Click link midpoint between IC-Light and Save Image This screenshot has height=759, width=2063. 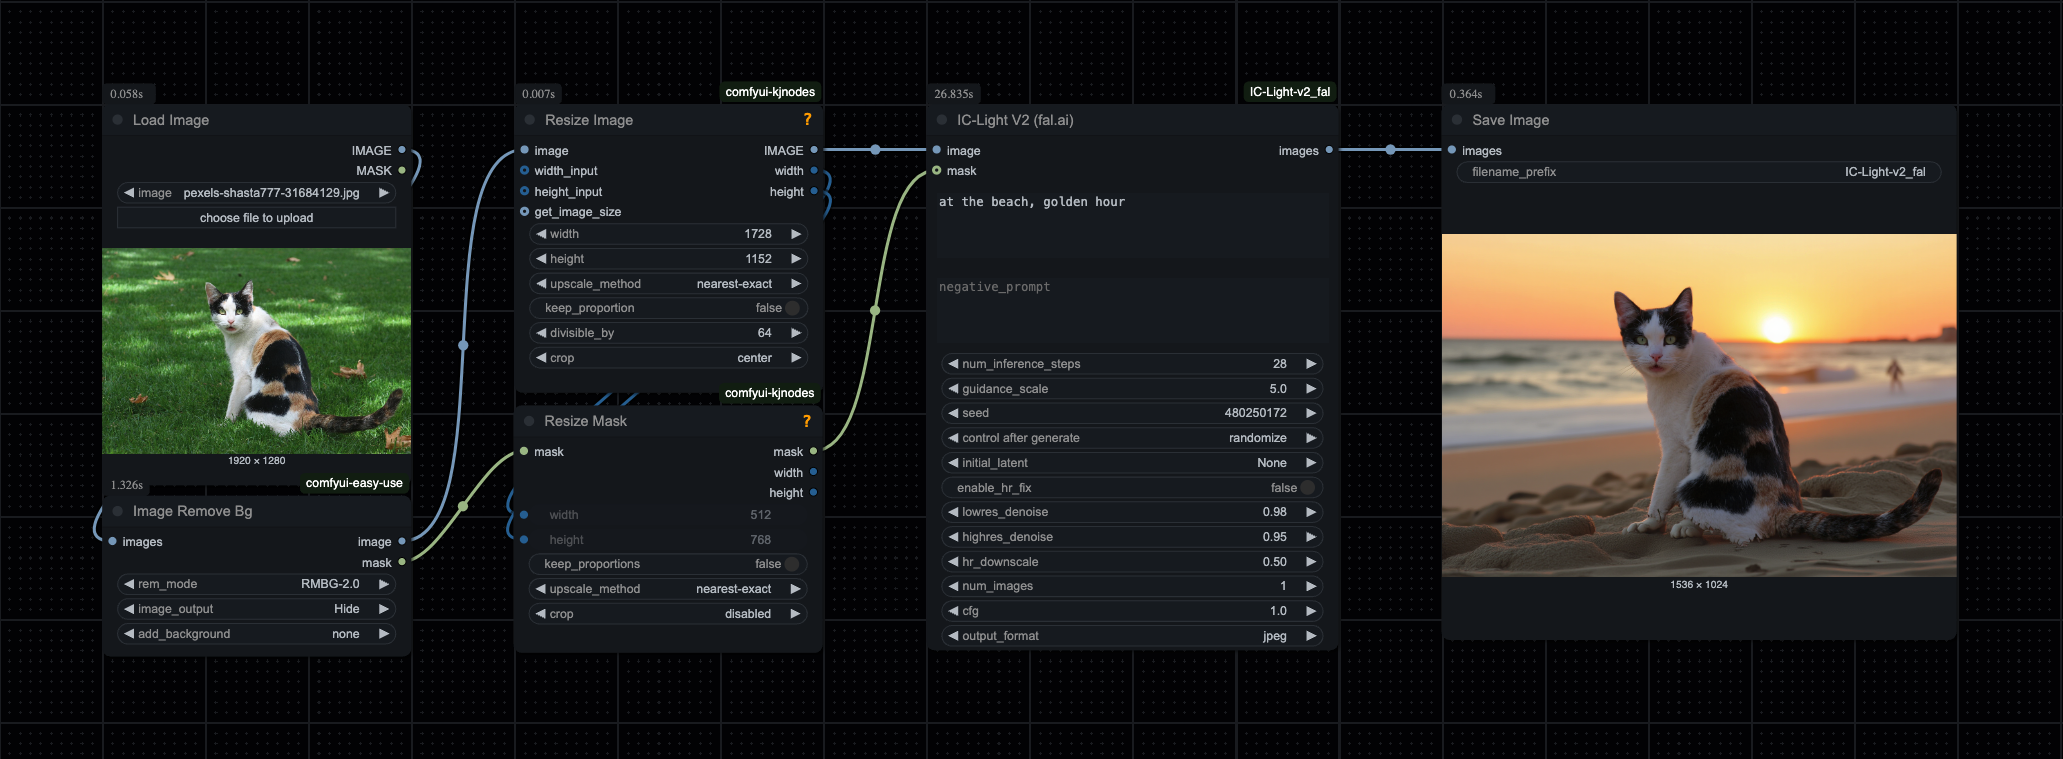click(x=1390, y=150)
